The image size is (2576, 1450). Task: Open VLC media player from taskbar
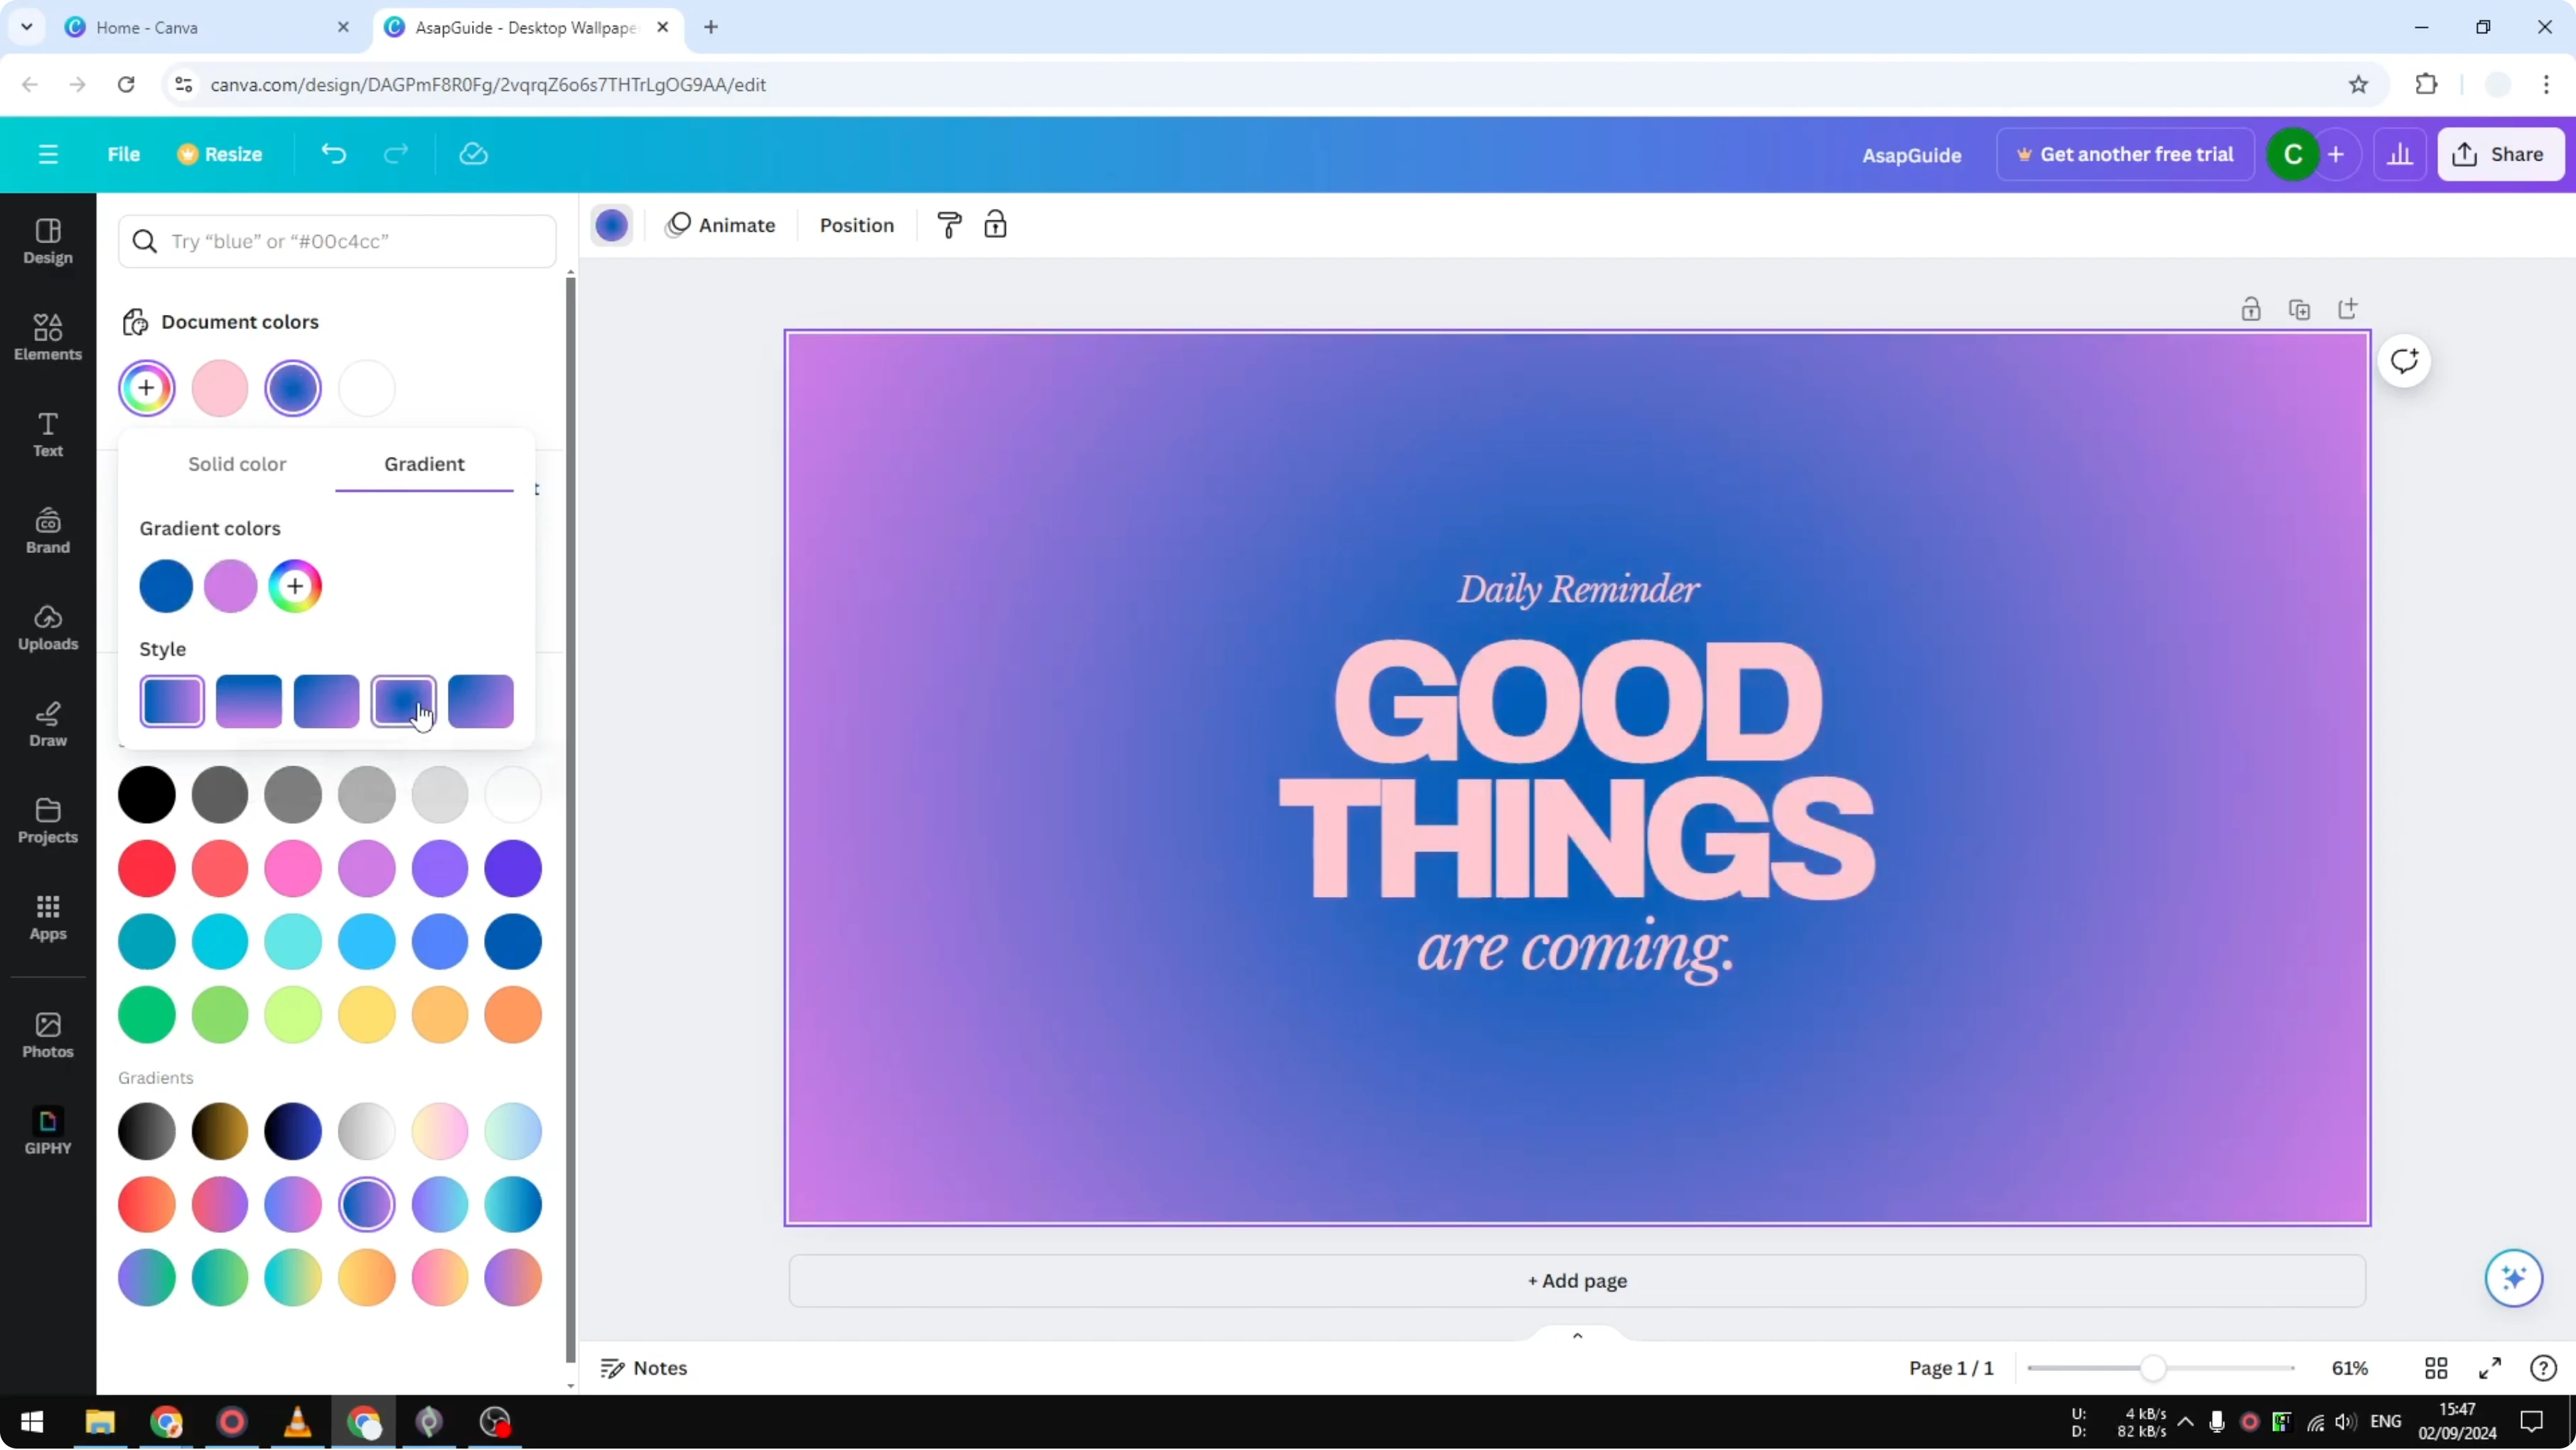pyautogui.click(x=297, y=1422)
